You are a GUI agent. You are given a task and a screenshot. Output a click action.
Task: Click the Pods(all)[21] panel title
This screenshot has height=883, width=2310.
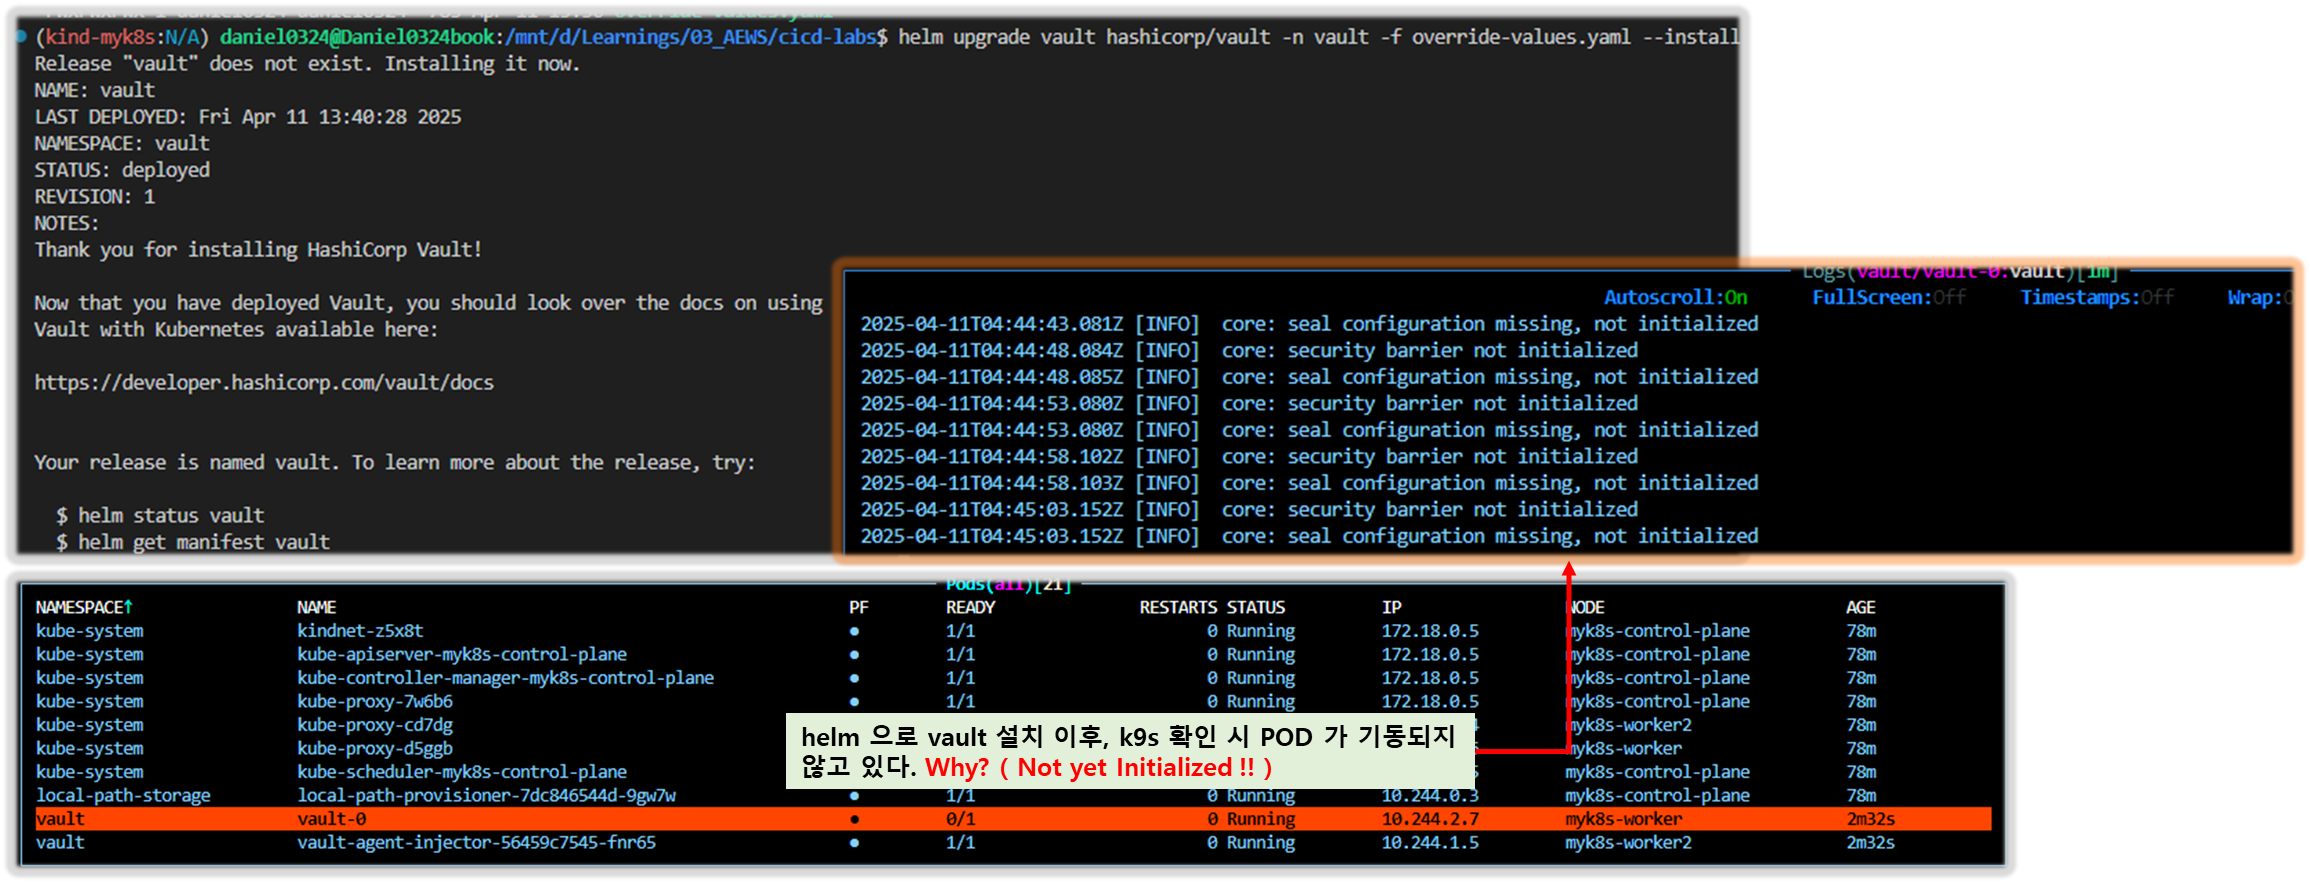click(1008, 584)
